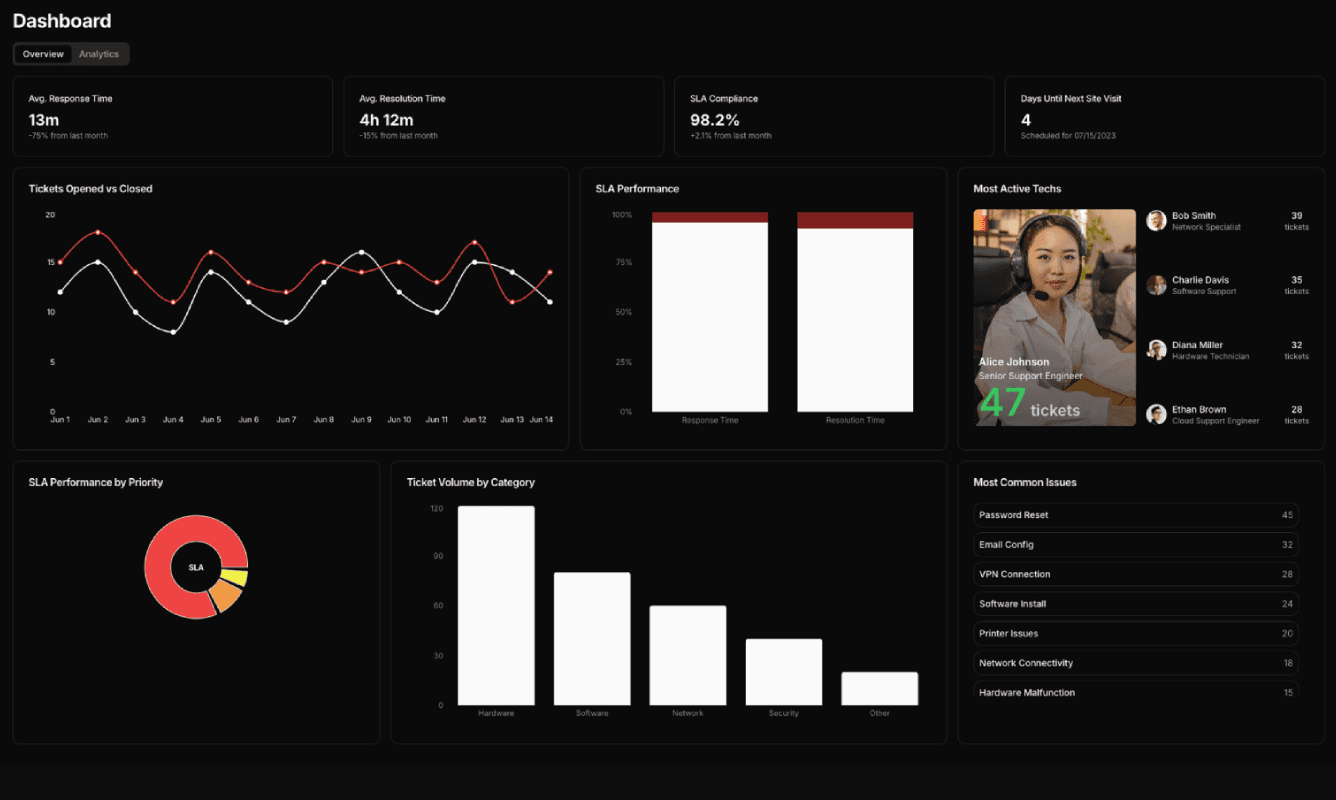Select the Email Config common issue
The image size is (1336, 800).
coord(1135,544)
